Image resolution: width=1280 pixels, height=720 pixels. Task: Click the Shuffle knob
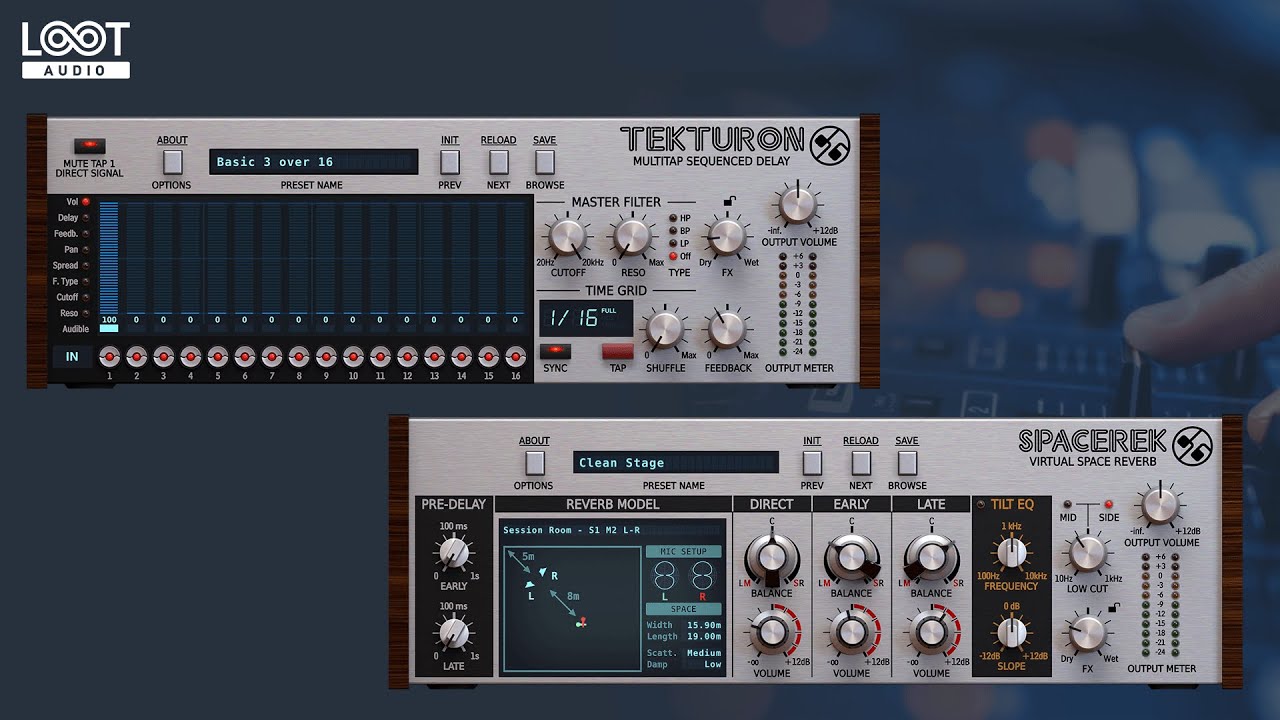665,329
